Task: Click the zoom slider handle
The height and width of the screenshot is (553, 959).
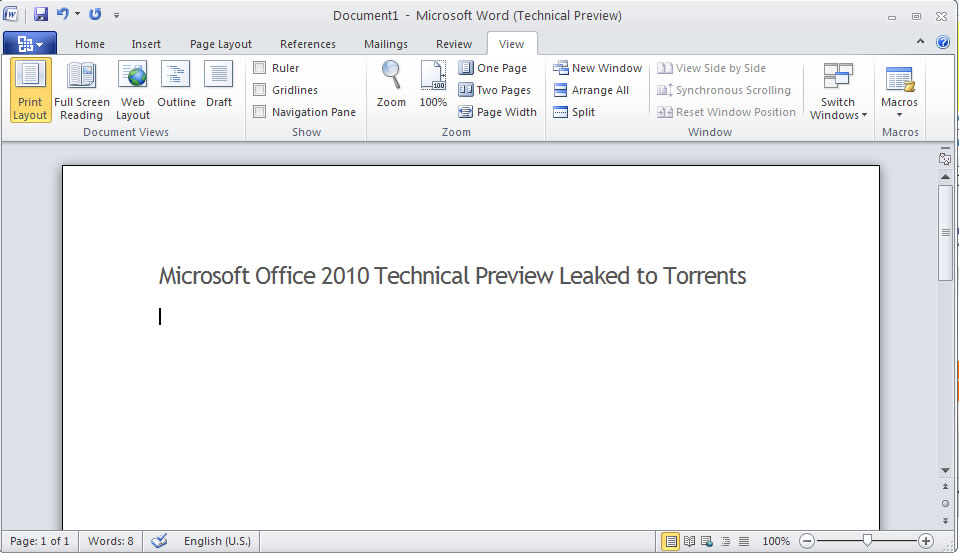Action: pyautogui.click(x=867, y=540)
